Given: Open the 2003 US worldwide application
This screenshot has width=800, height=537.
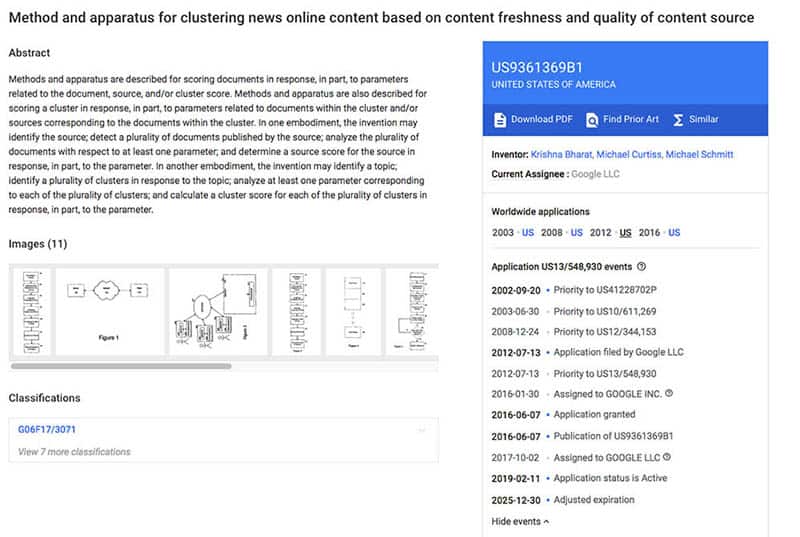Looking at the screenshot, I should [528, 233].
